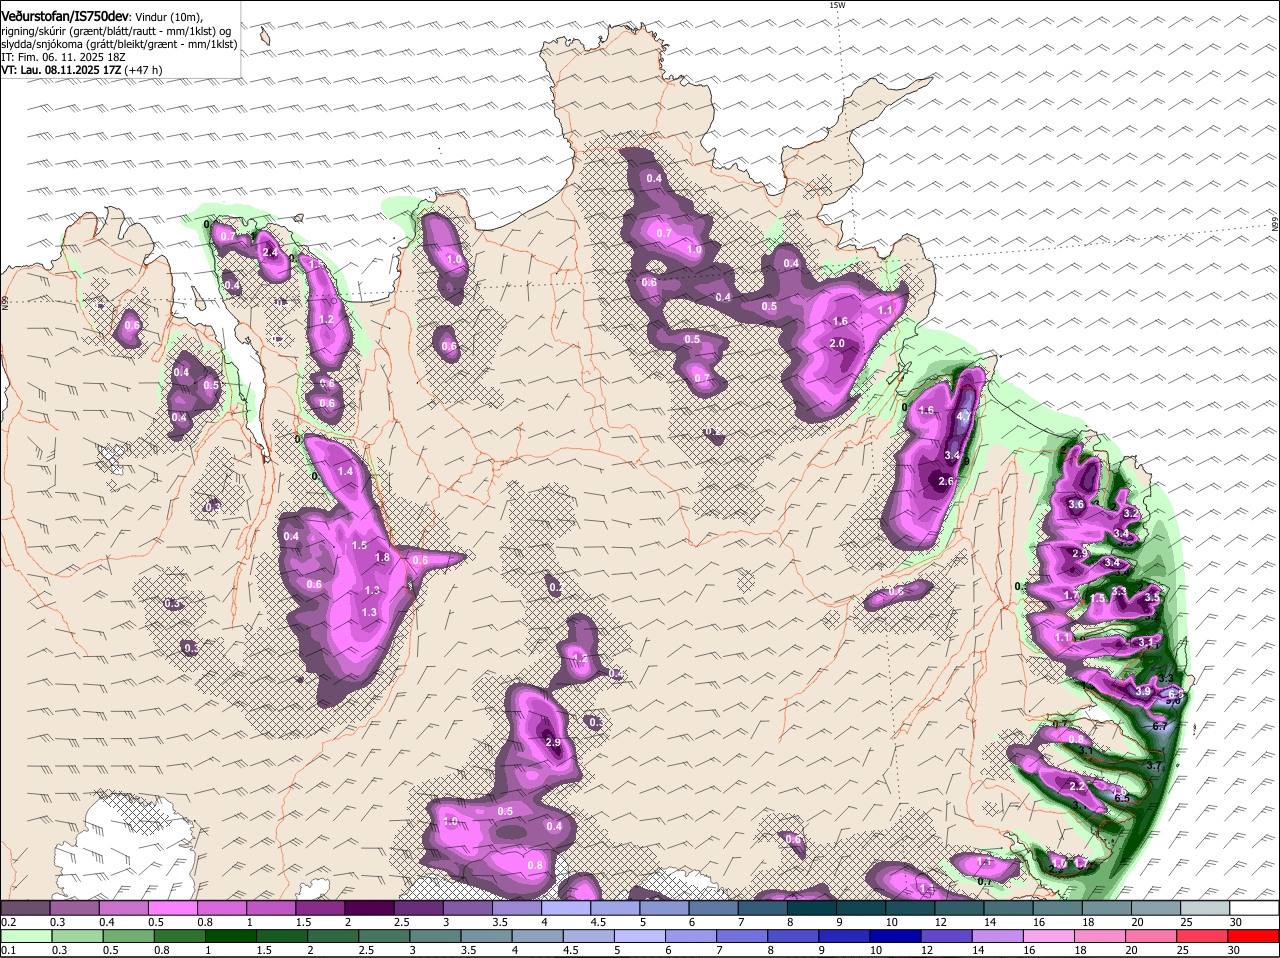Screen dimensions: 1280x958
Task: Click the 15W longitude label
Action: pyautogui.click(x=837, y=5)
